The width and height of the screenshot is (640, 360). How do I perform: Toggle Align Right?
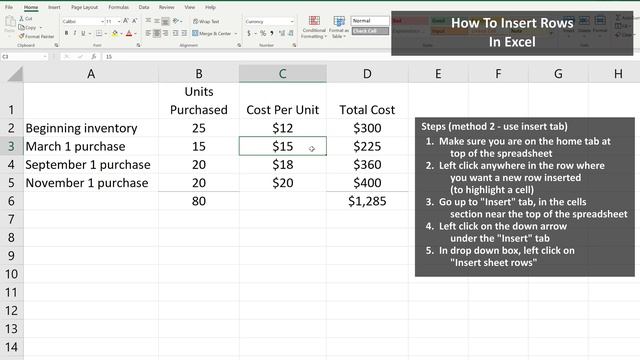[165, 33]
